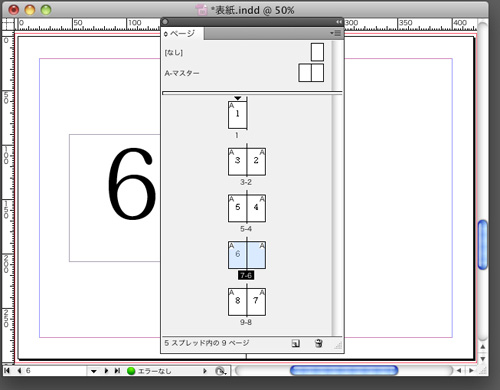Click the page number field showing 6
The width and height of the screenshot is (500, 390).
tap(55, 371)
